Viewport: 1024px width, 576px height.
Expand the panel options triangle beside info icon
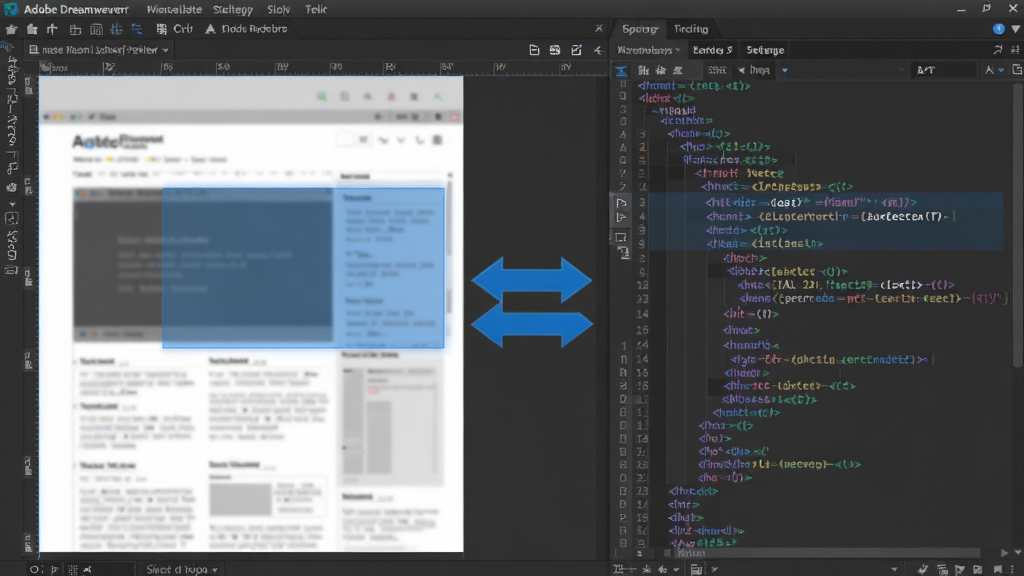point(1016,29)
